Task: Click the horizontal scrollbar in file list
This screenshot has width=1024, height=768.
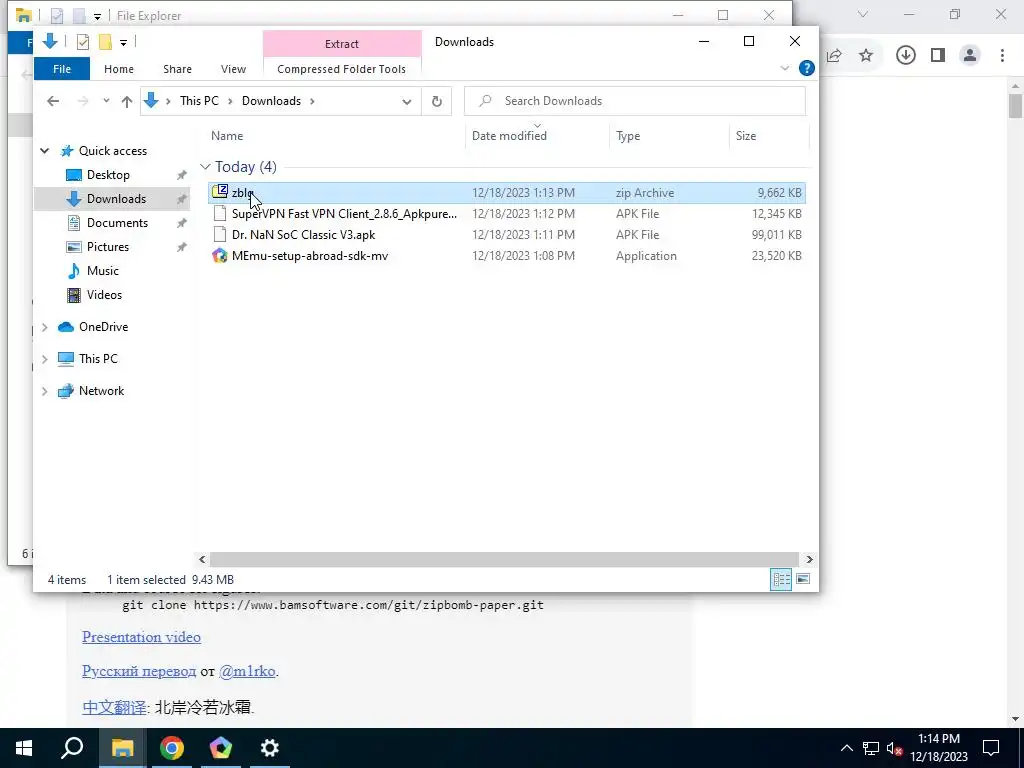Action: click(504, 560)
